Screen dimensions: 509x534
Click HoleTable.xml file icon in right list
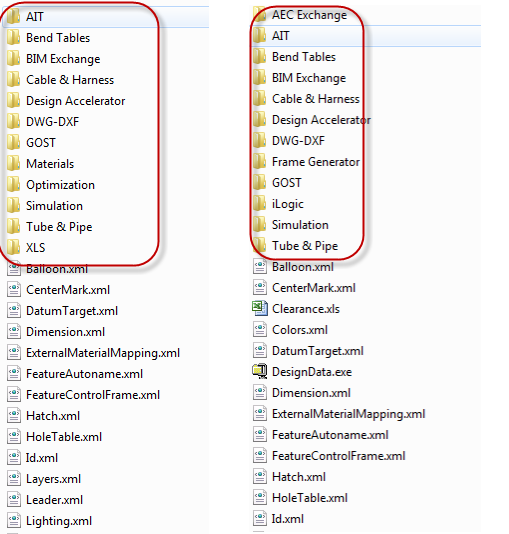point(260,498)
